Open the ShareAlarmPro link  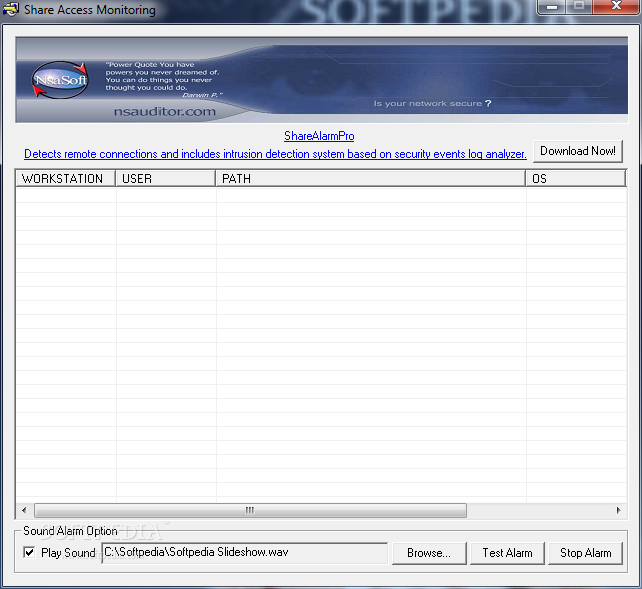tap(319, 136)
